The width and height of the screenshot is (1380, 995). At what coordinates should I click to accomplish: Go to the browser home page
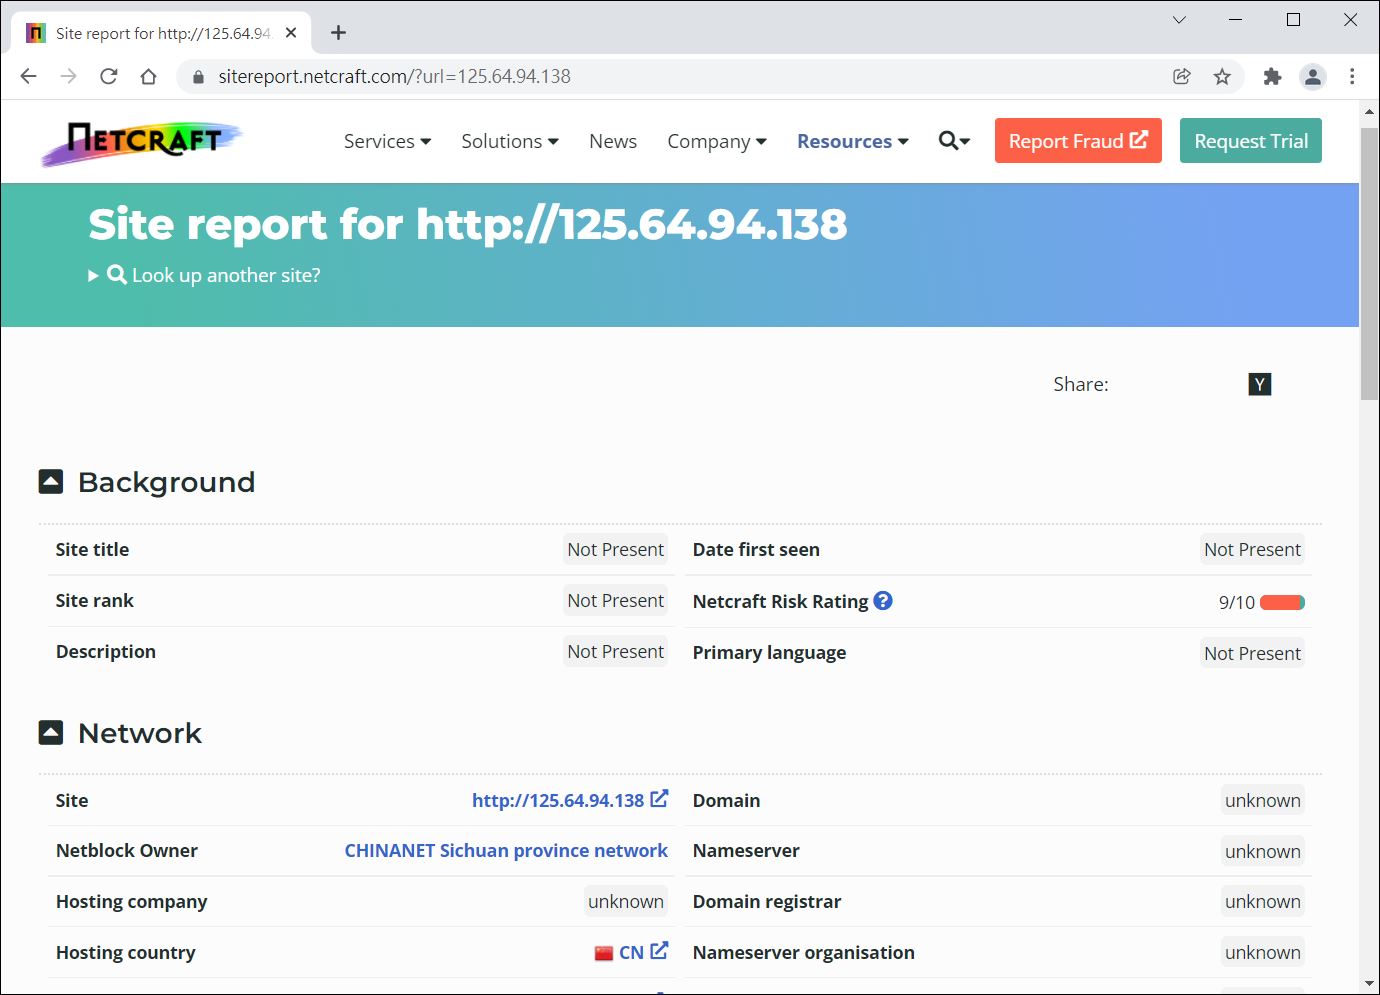148,76
